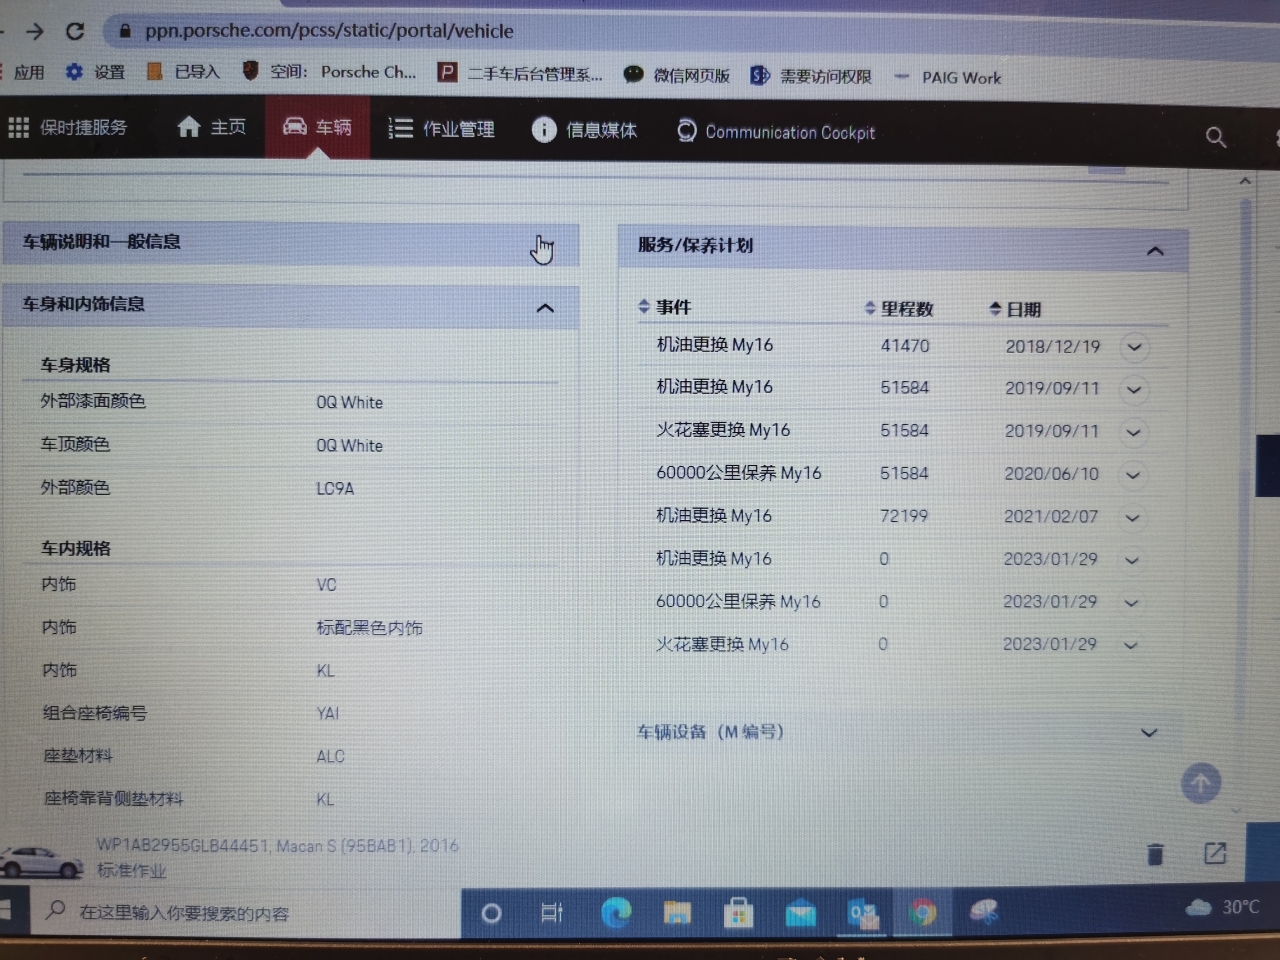Select 外部颜色 value LC9A
Screen dimensions: 1280x960
tap(335, 488)
